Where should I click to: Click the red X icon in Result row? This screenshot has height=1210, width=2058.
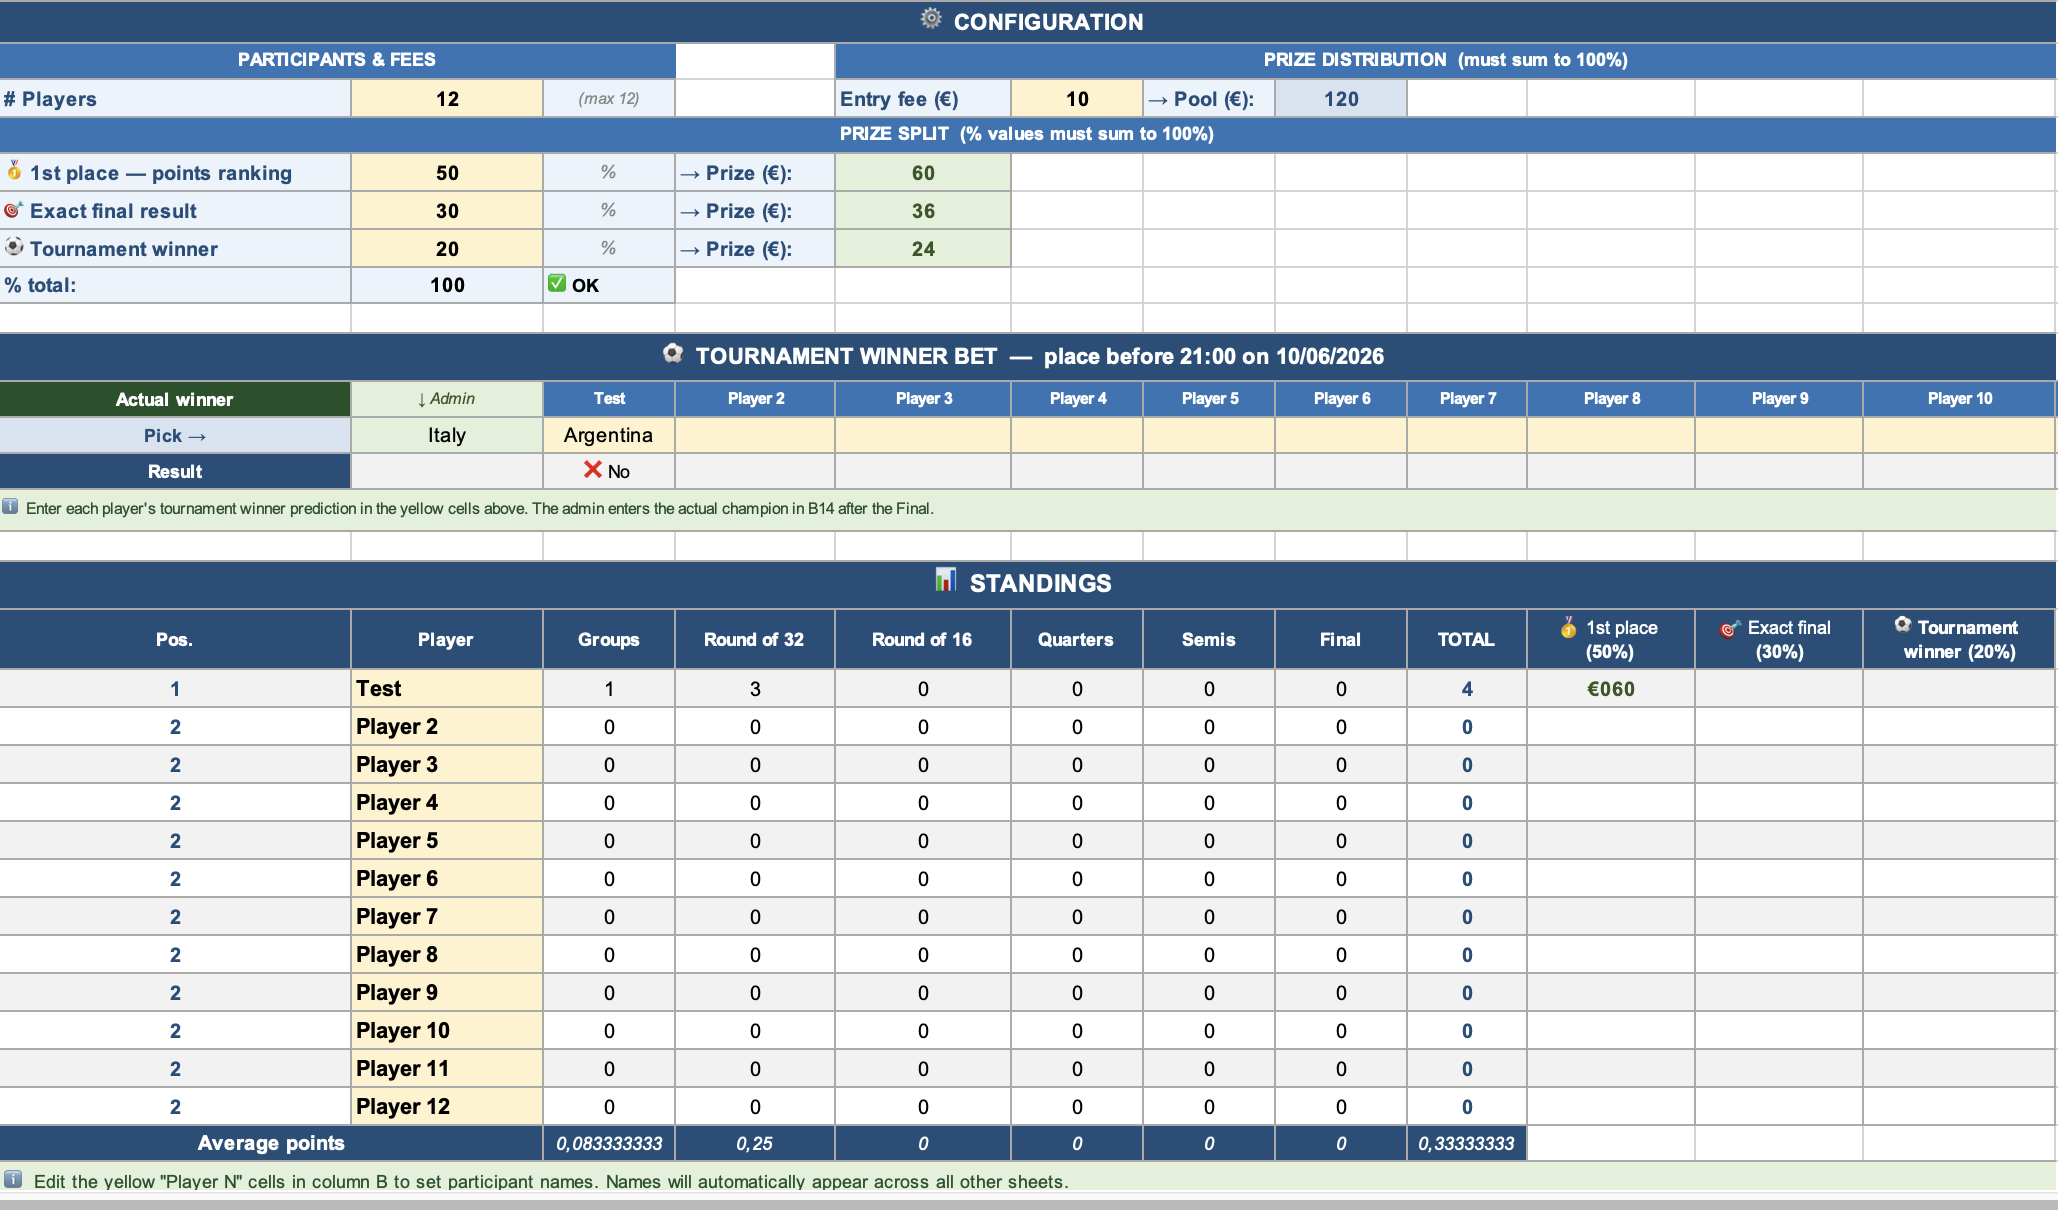593,469
